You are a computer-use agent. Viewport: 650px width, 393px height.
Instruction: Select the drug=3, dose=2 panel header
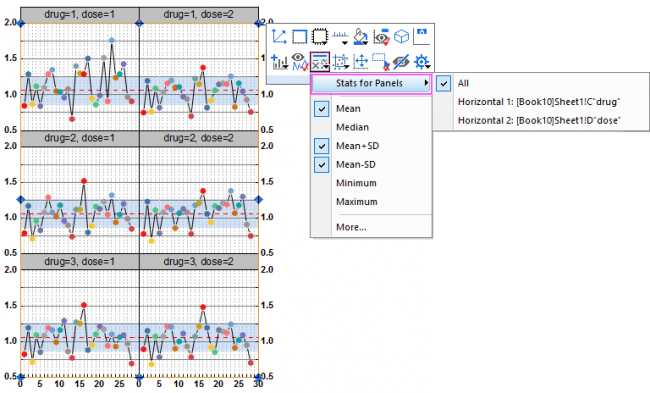point(199,262)
